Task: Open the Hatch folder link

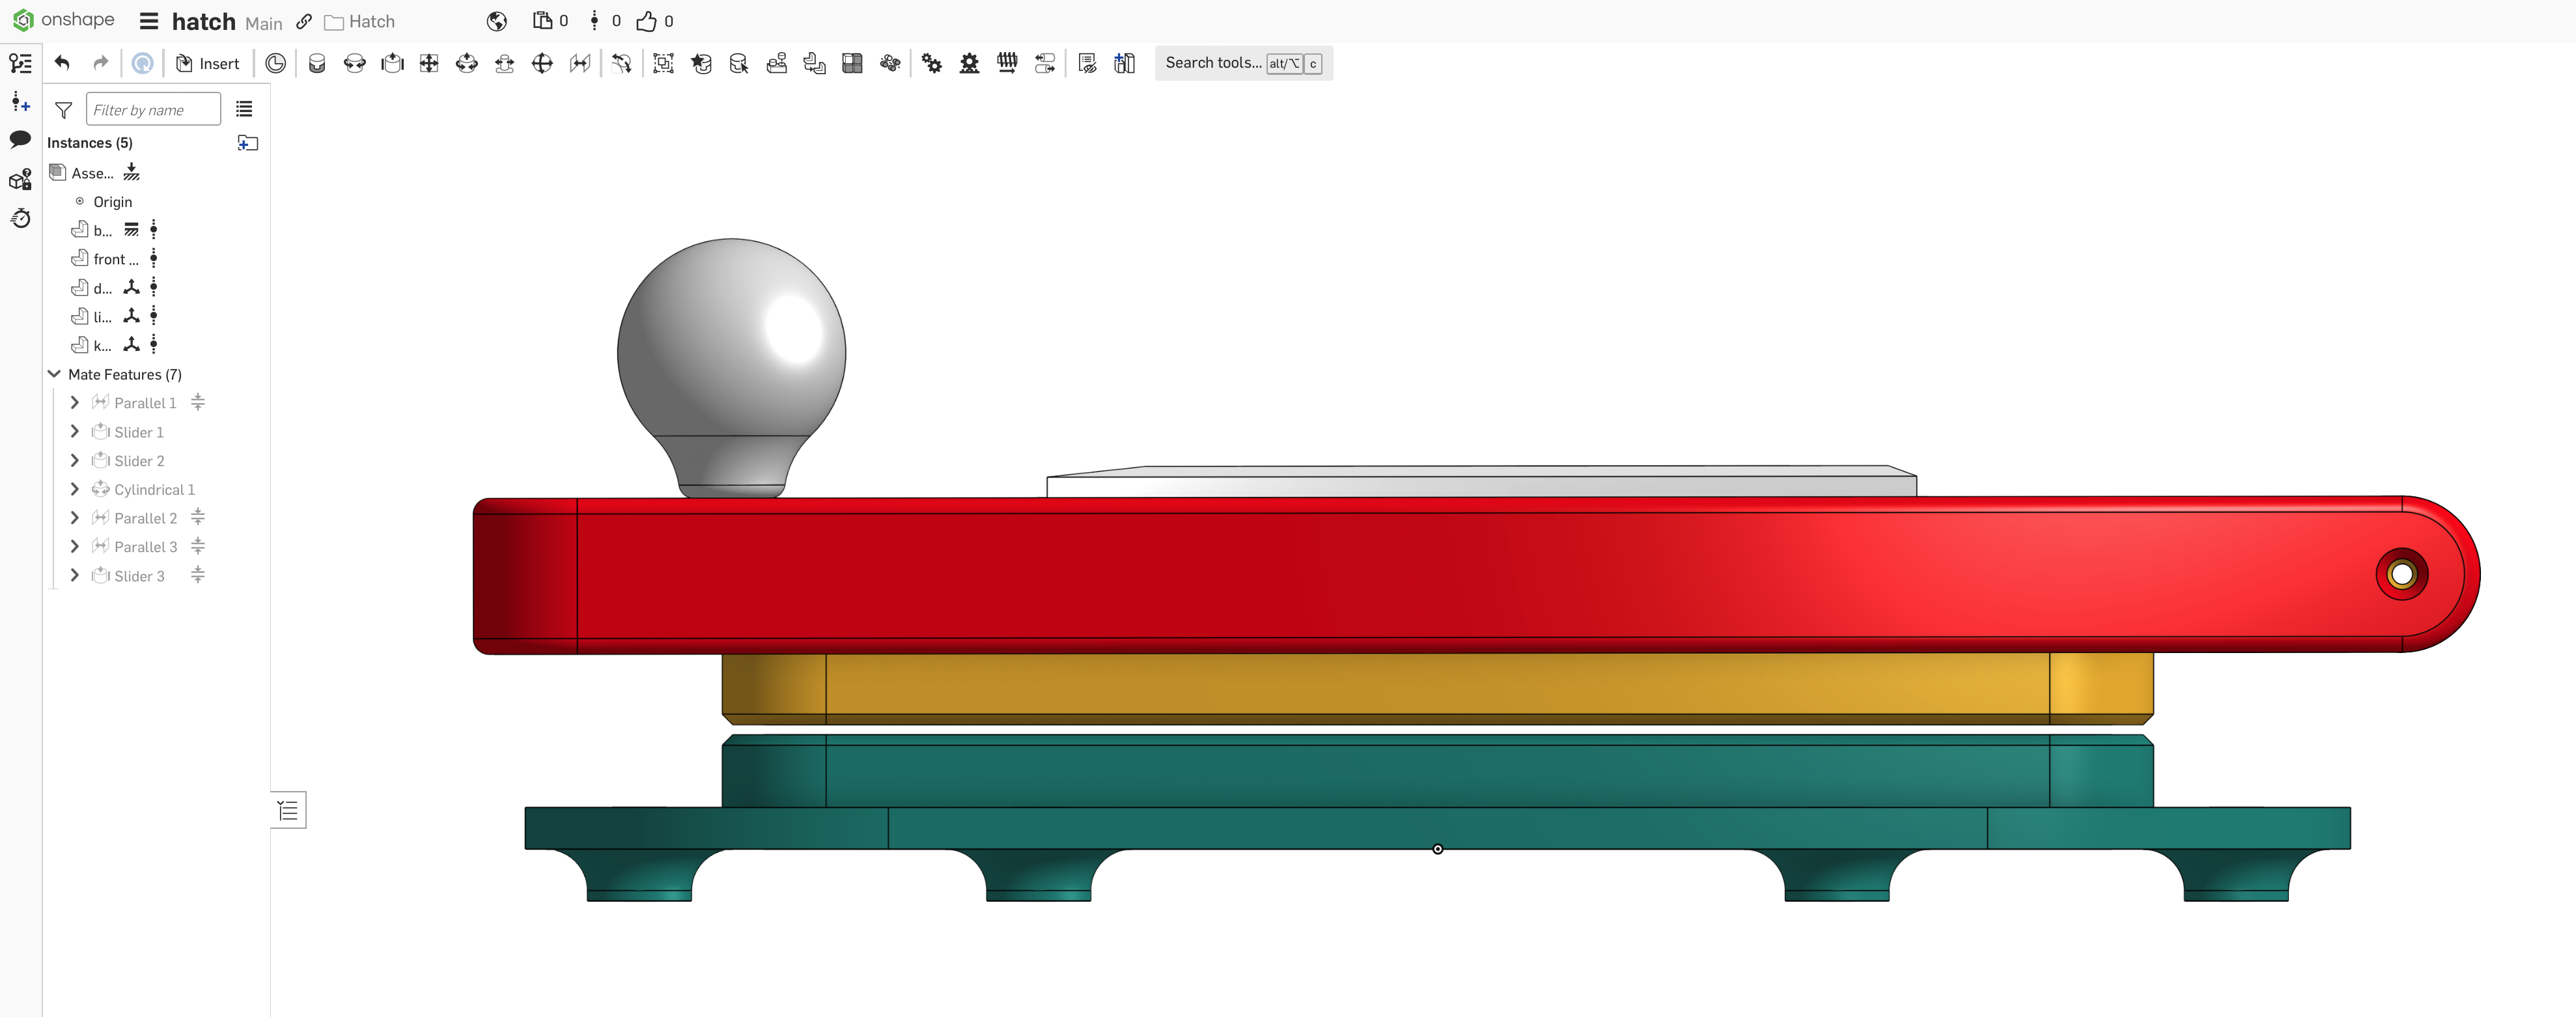Action: pyautogui.click(x=360, y=22)
